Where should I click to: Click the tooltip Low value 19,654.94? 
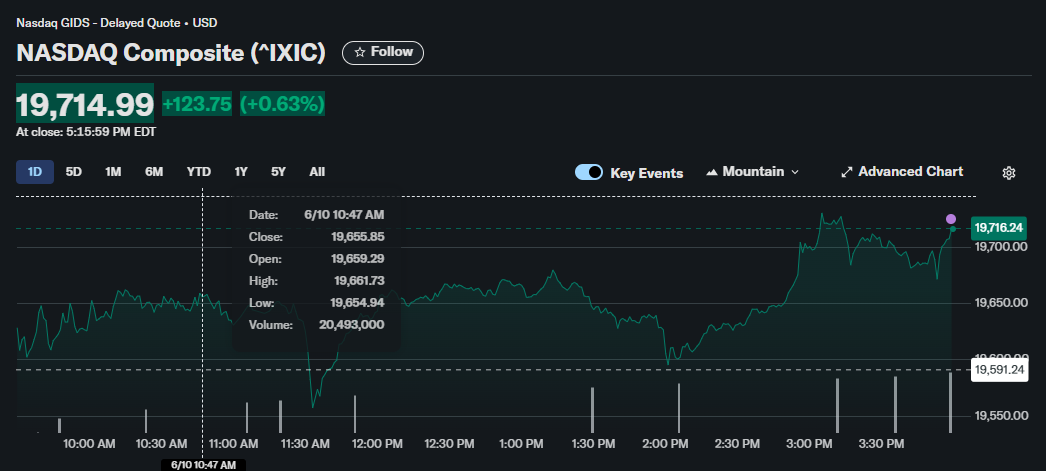pyautogui.click(x=358, y=304)
